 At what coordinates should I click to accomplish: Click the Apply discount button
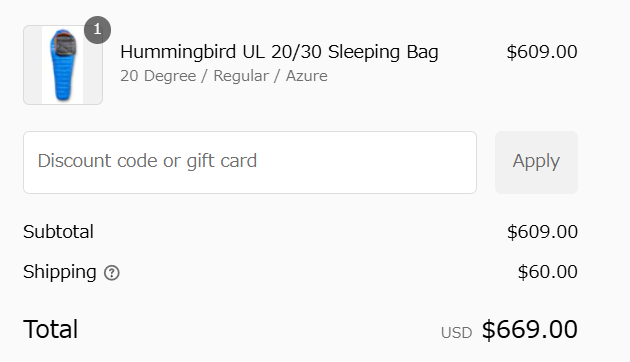536,162
